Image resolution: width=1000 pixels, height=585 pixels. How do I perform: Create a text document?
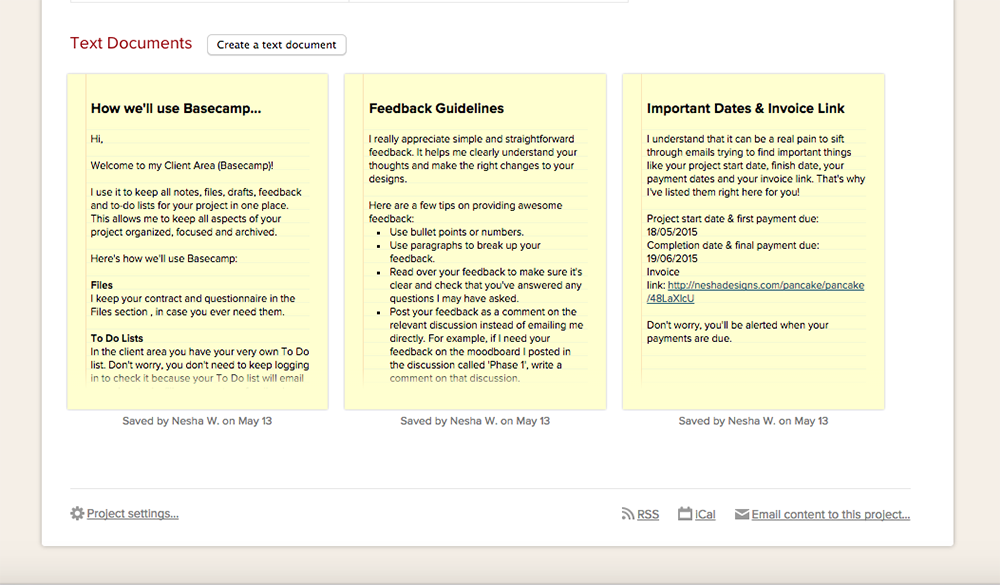tap(277, 45)
